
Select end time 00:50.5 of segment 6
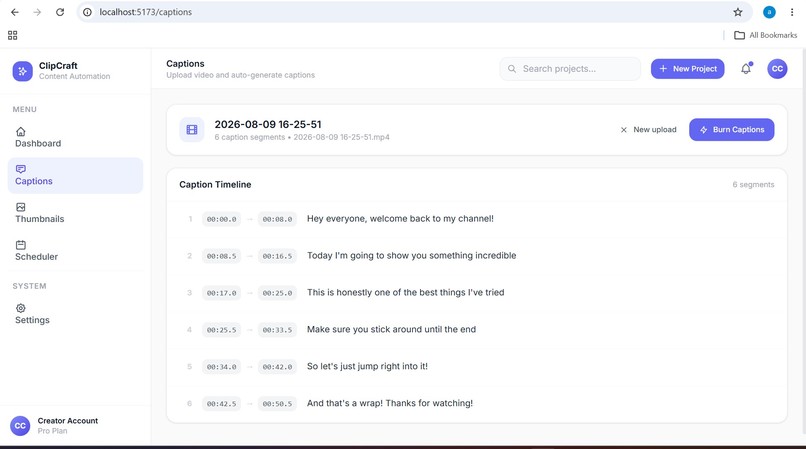pos(277,404)
